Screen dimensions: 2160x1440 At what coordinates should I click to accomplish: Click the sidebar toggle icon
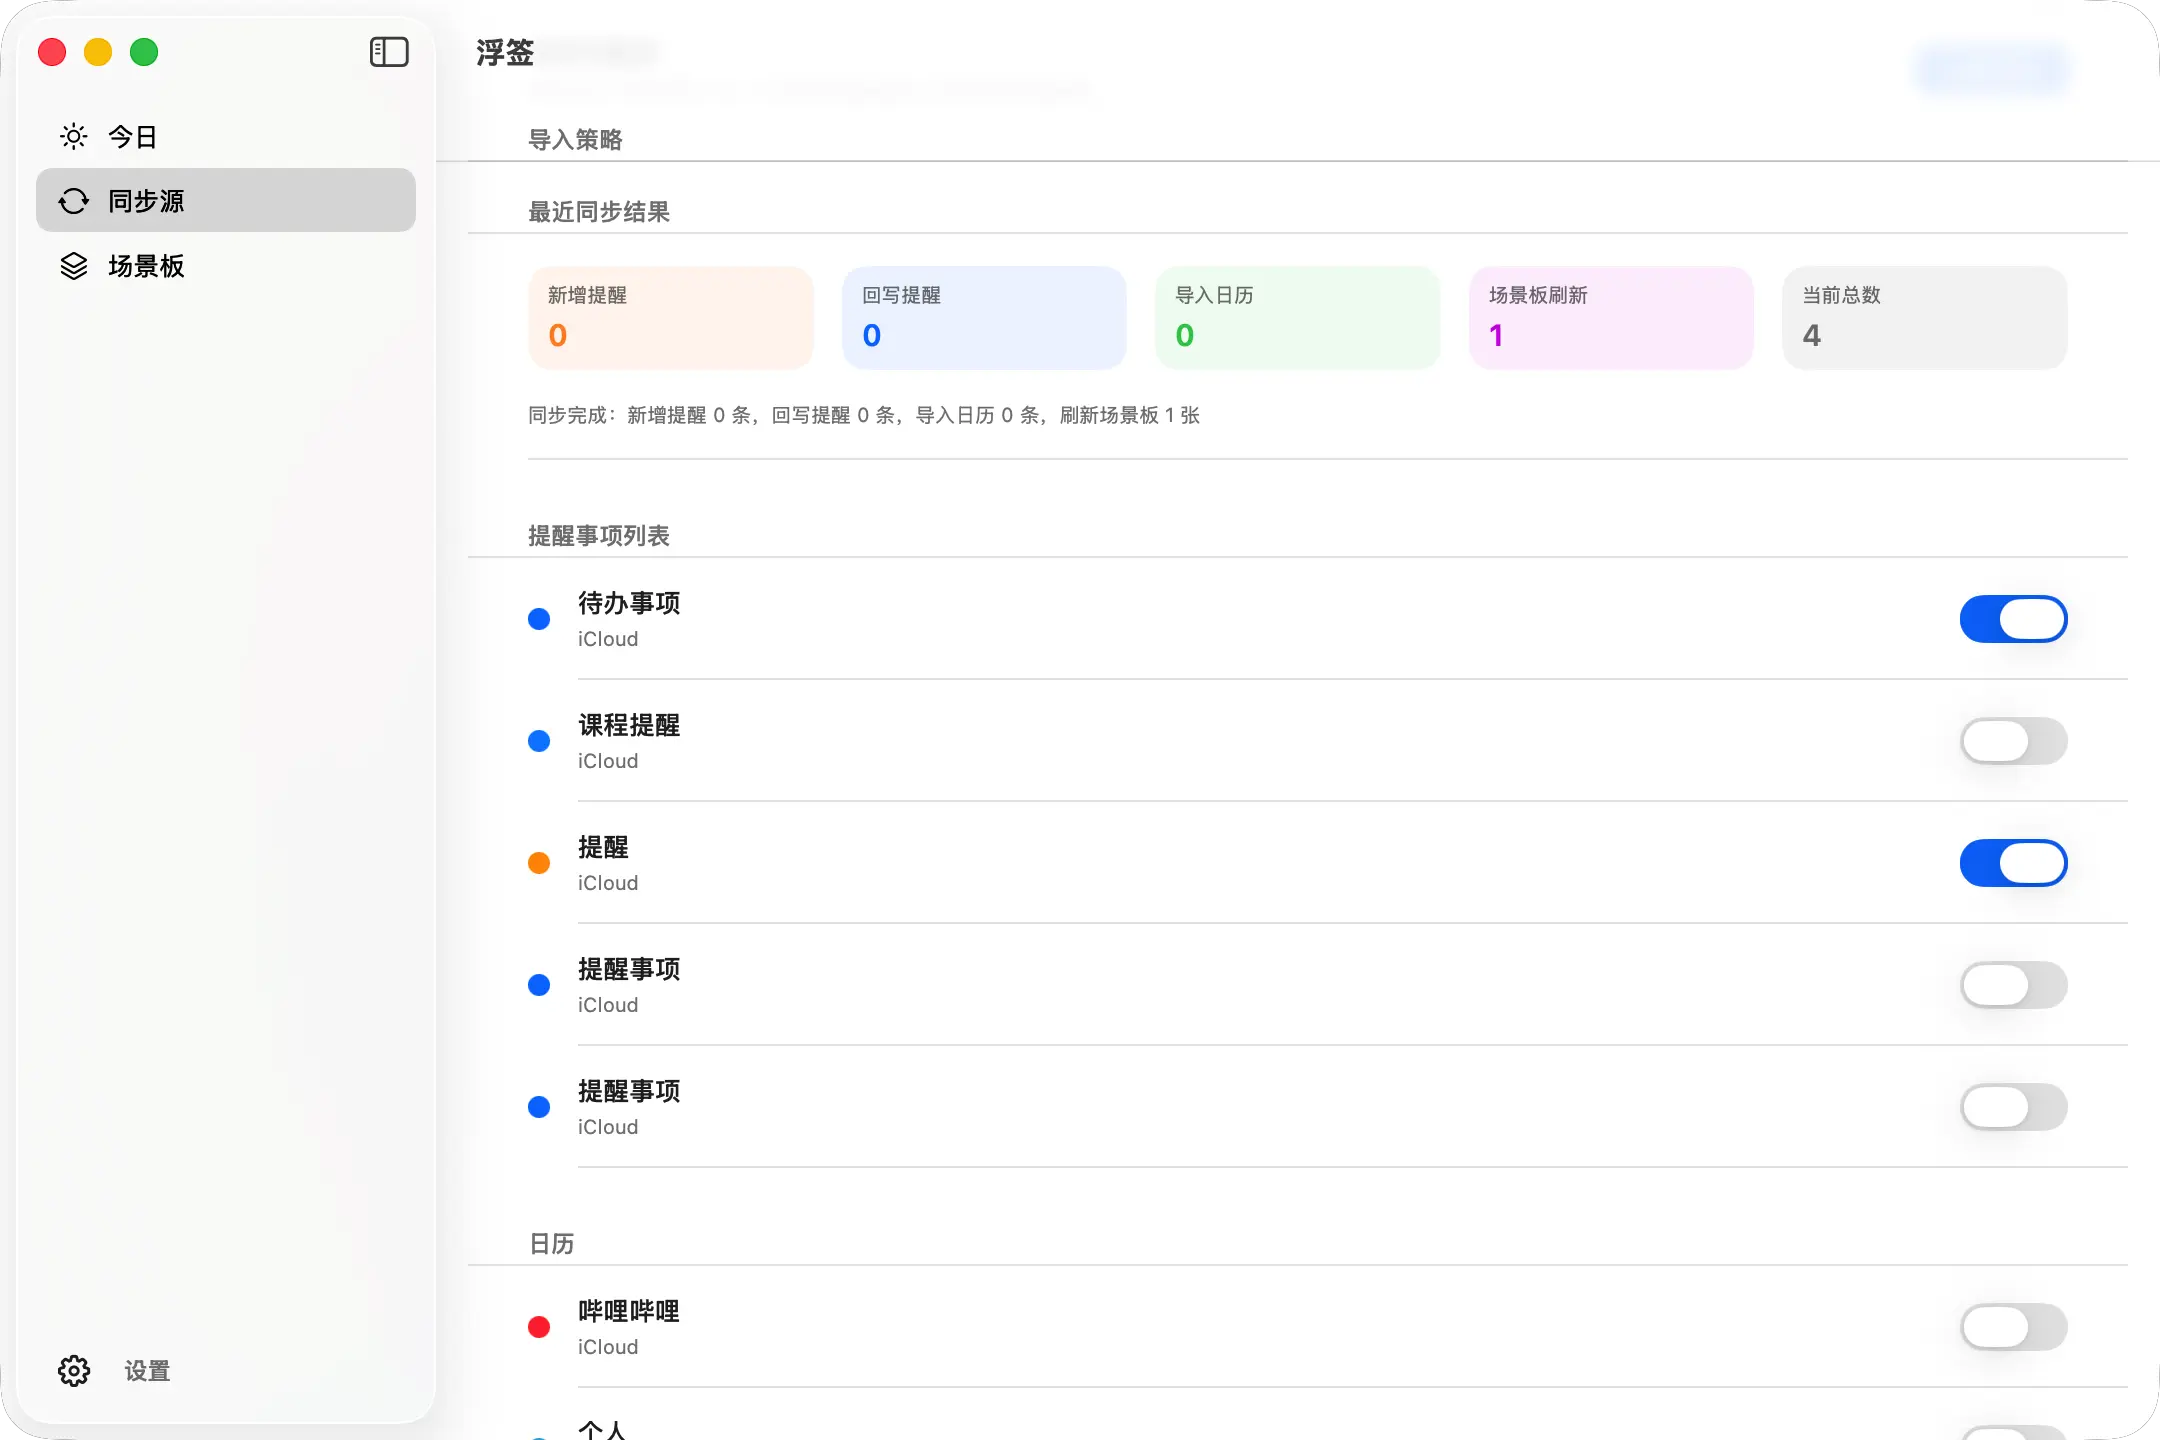(389, 52)
